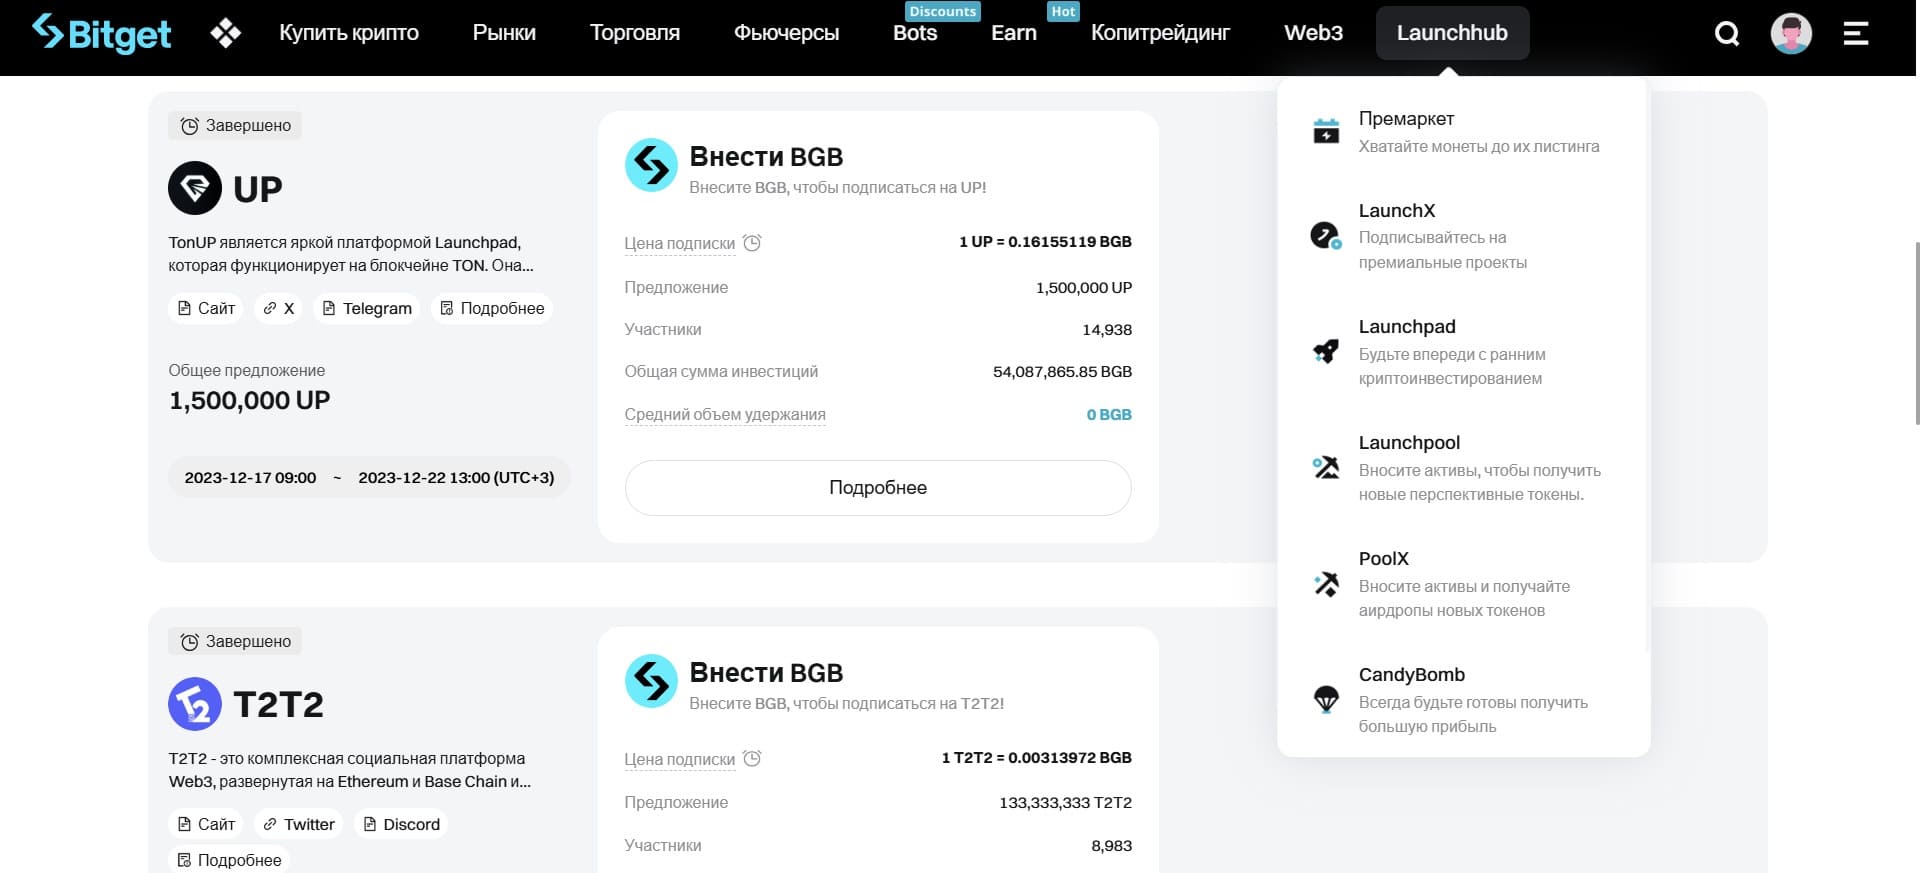This screenshot has width=1920, height=873.
Task: Click the Hot badge above Earn
Action: point(1063,11)
